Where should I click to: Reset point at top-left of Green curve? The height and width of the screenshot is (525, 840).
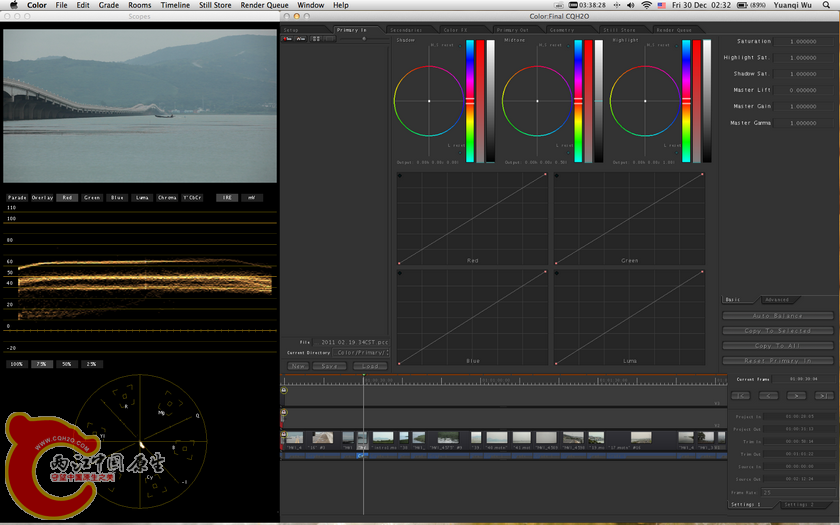pyautogui.click(x=557, y=176)
